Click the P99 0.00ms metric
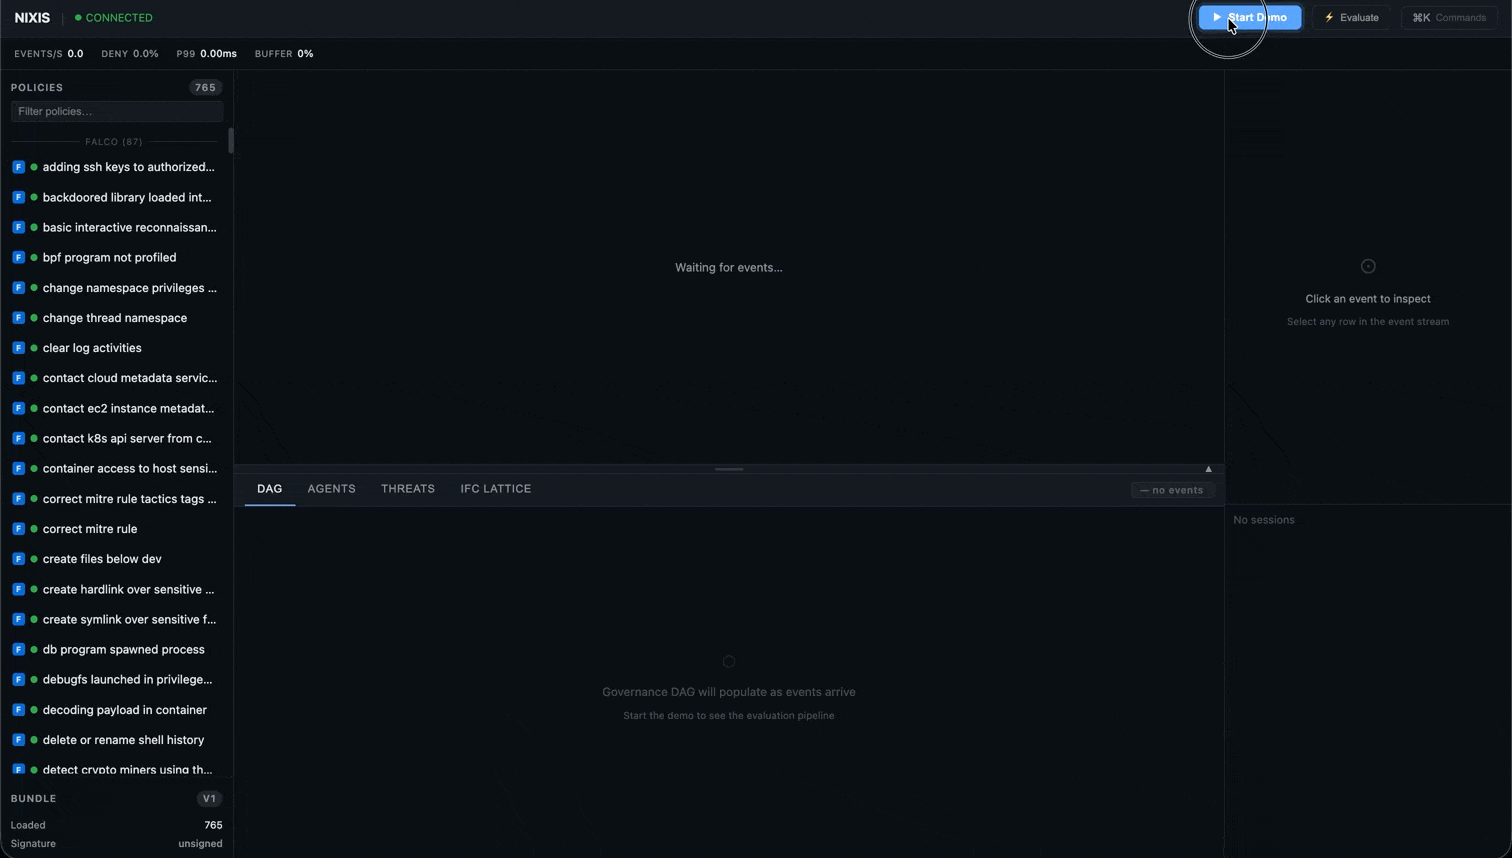The image size is (1512, 858). 207,54
